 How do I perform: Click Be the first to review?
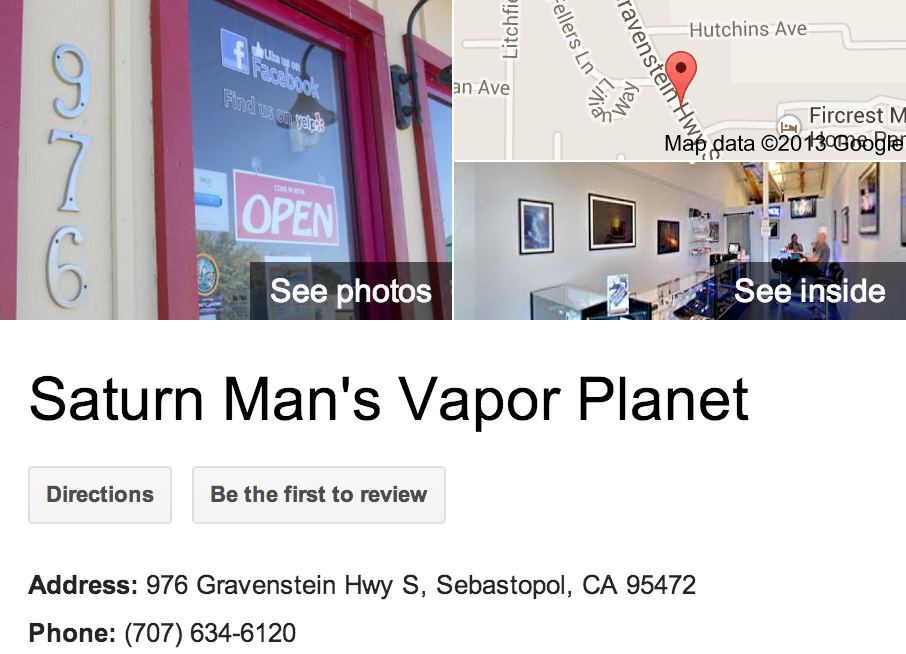pyautogui.click(x=319, y=495)
